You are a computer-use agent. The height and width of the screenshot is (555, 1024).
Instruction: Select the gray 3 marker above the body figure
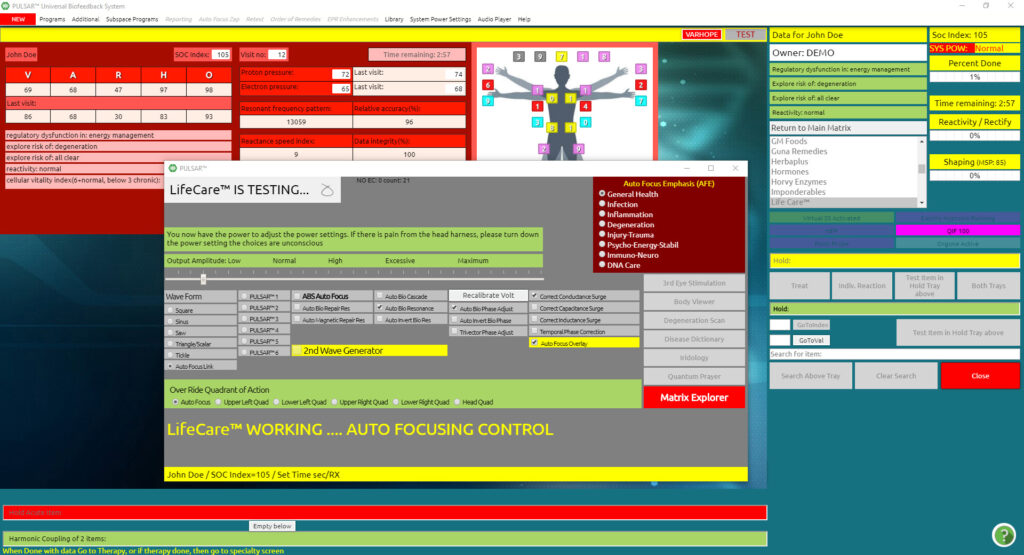[518, 57]
